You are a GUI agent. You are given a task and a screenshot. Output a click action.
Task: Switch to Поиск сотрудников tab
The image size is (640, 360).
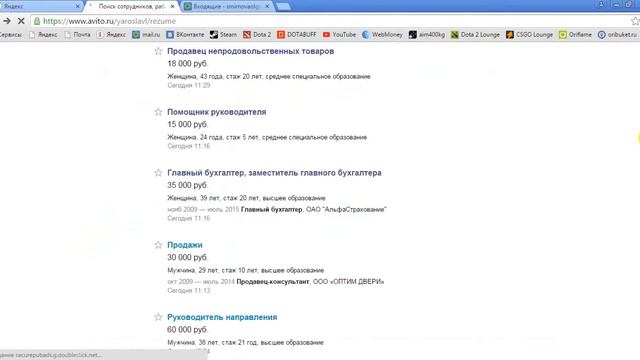(131, 7)
